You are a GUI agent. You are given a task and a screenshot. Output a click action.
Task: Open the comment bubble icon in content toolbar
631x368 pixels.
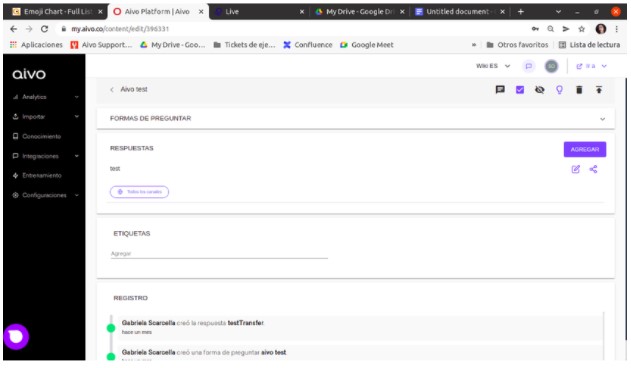(500, 89)
